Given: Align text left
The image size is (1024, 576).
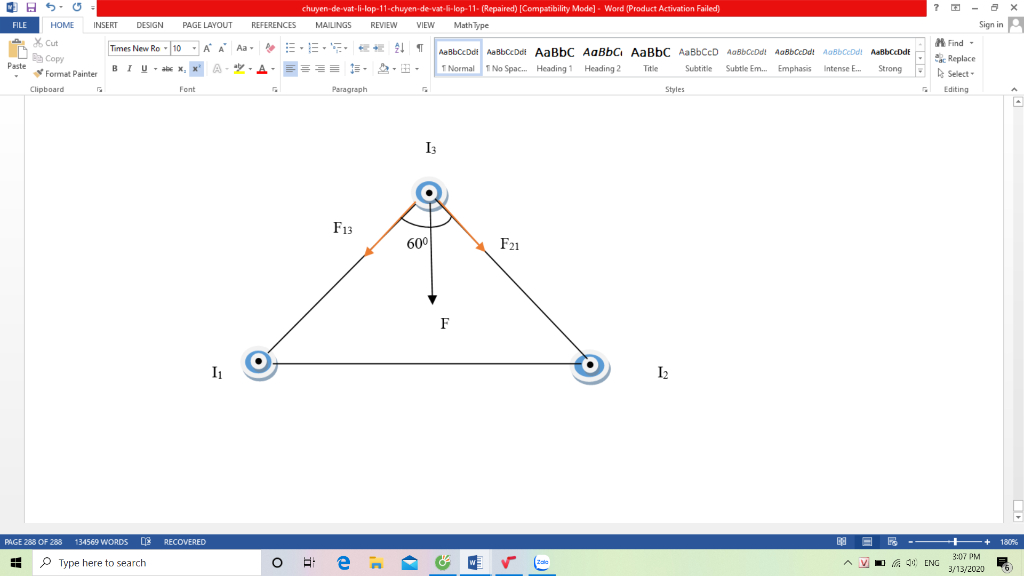Looking at the screenshot, I should click(x=291, y=69).
